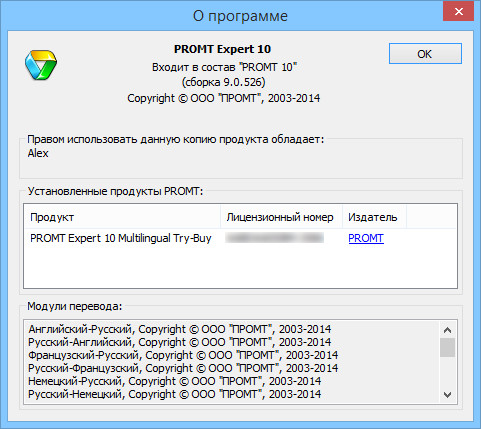This screenshot has height=429, width=481.
Task: Select the Русский-Французский module line
Action: coord(183,368)
